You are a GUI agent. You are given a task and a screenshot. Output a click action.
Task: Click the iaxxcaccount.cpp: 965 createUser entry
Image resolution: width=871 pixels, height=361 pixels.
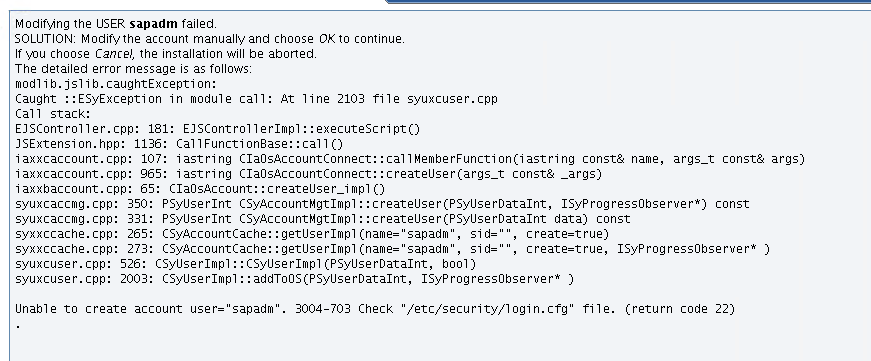[309, 174]
